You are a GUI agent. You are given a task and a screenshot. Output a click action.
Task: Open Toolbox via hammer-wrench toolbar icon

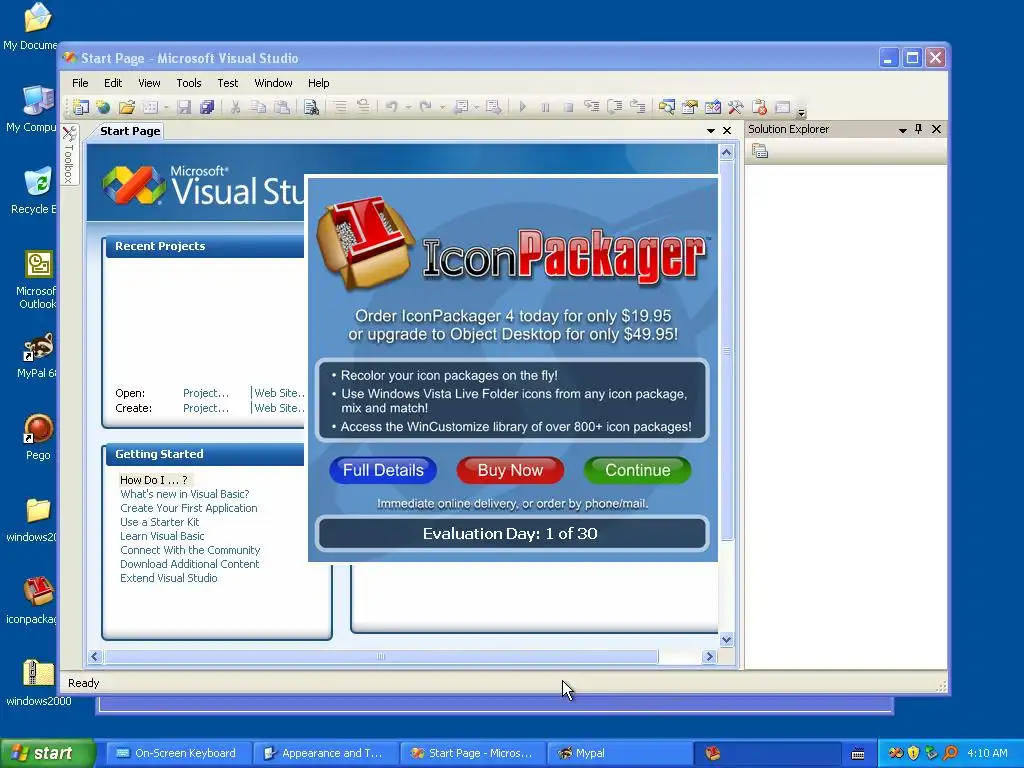point(736,107)
